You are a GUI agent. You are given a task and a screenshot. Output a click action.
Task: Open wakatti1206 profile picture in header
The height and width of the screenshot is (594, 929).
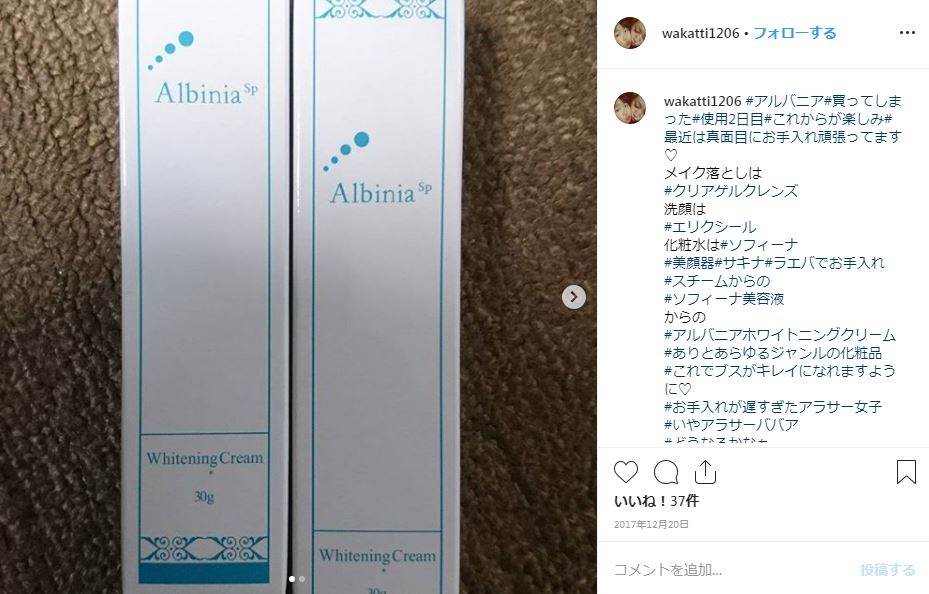click(x=630, y=33)
